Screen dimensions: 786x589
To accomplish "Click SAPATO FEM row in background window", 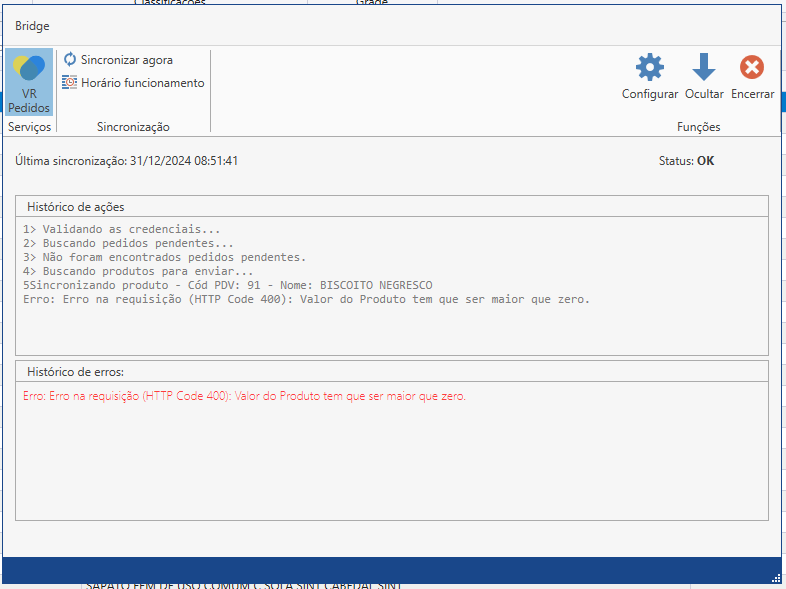I will coord(244,585).
